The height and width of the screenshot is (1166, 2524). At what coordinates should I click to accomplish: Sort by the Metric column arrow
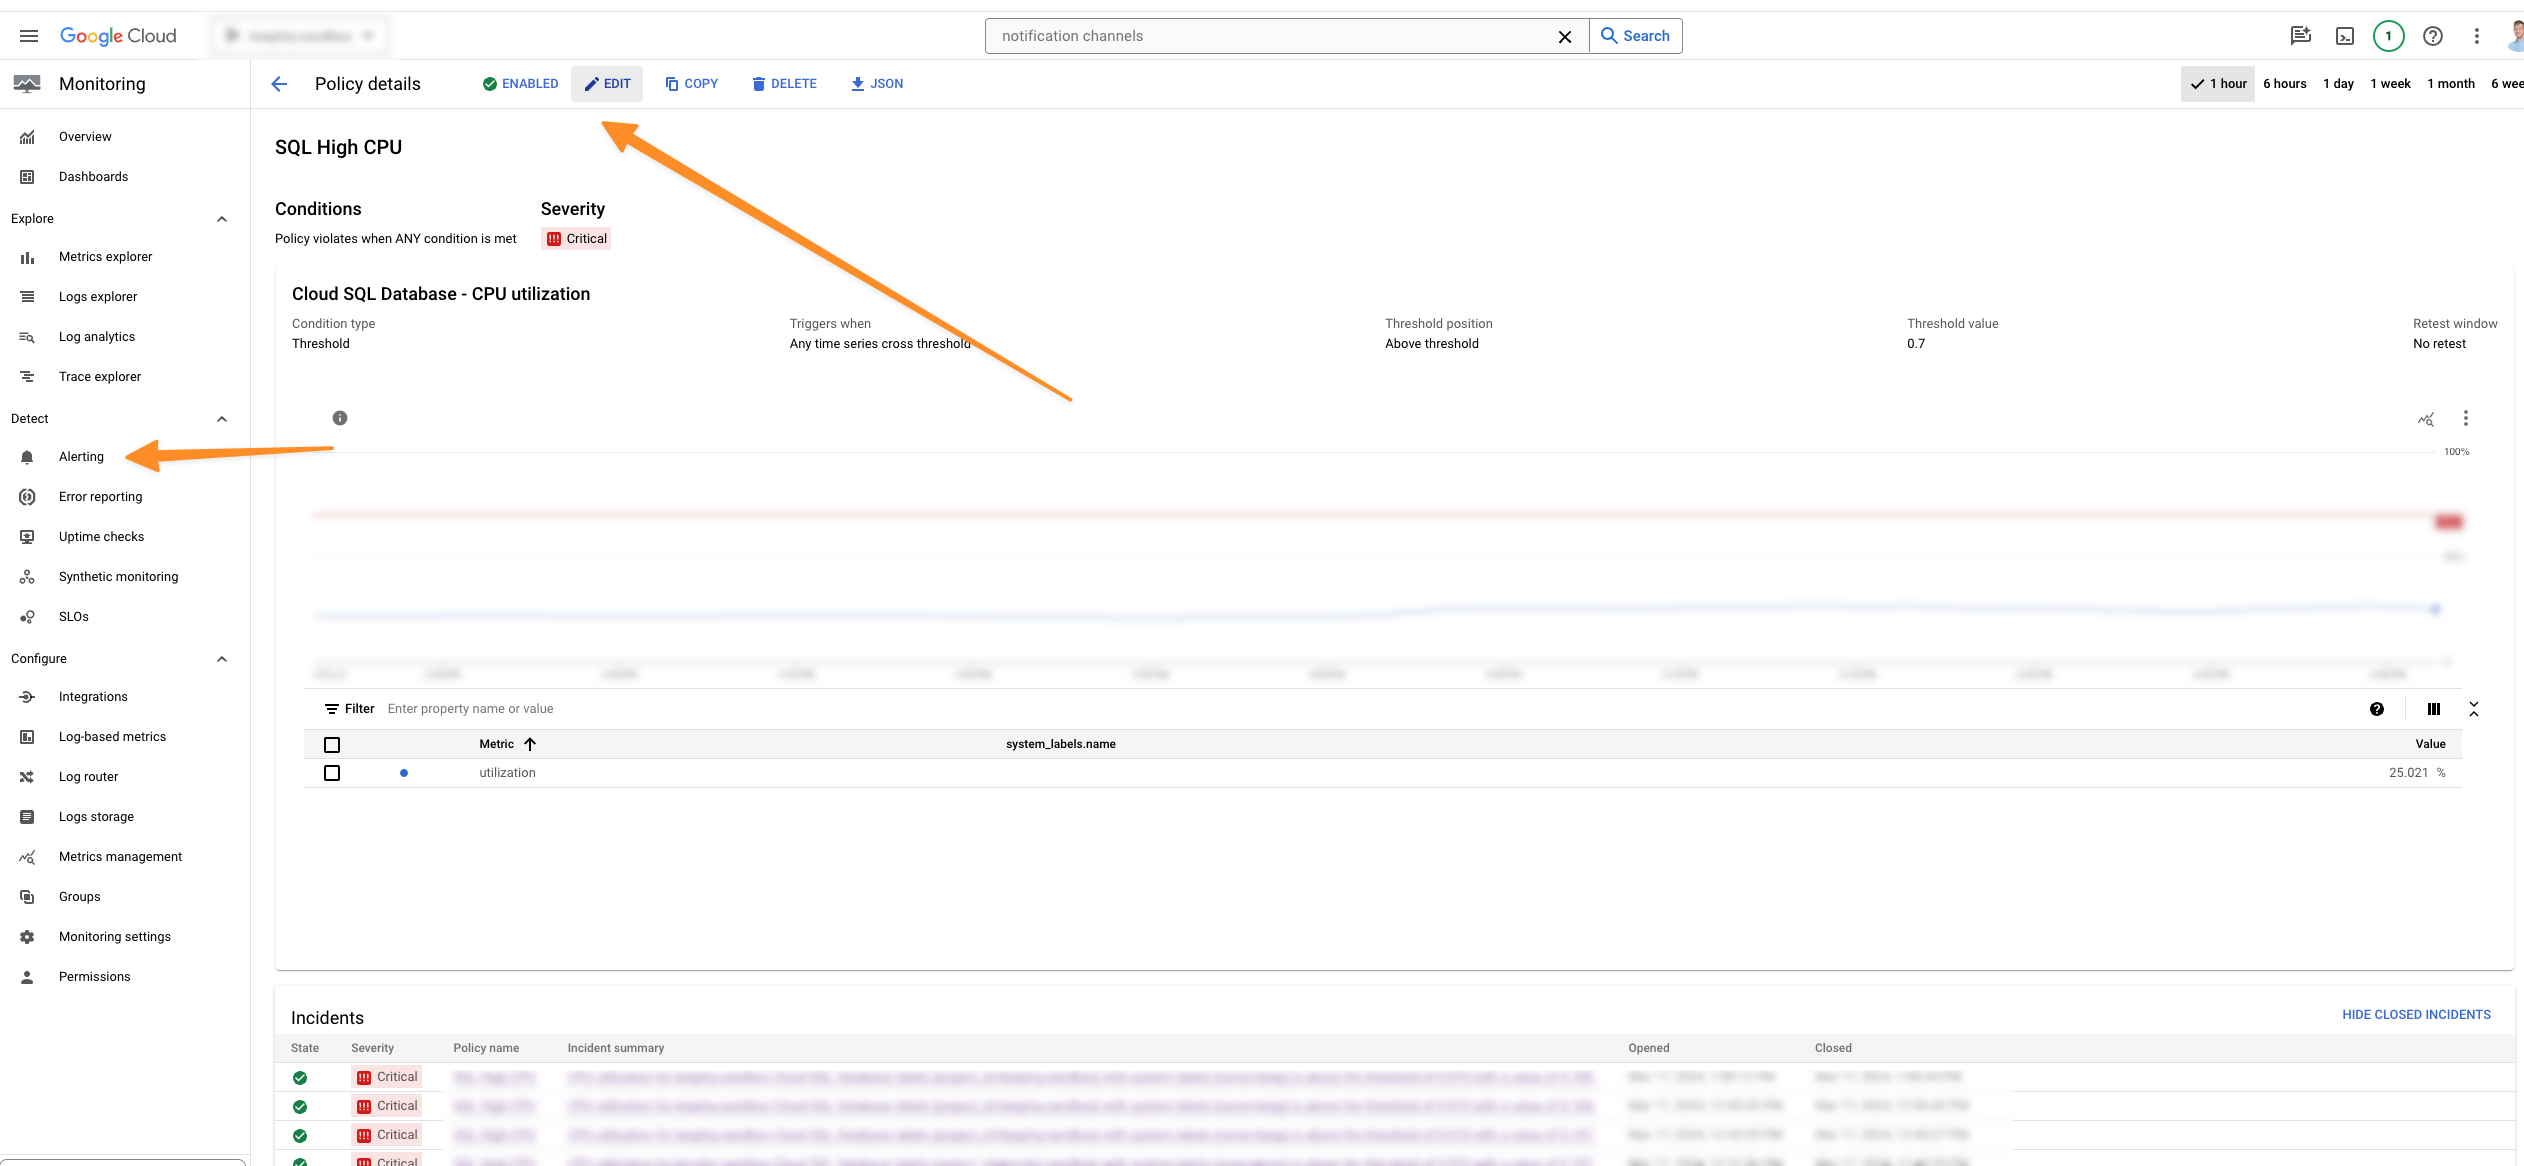(530, 744)
